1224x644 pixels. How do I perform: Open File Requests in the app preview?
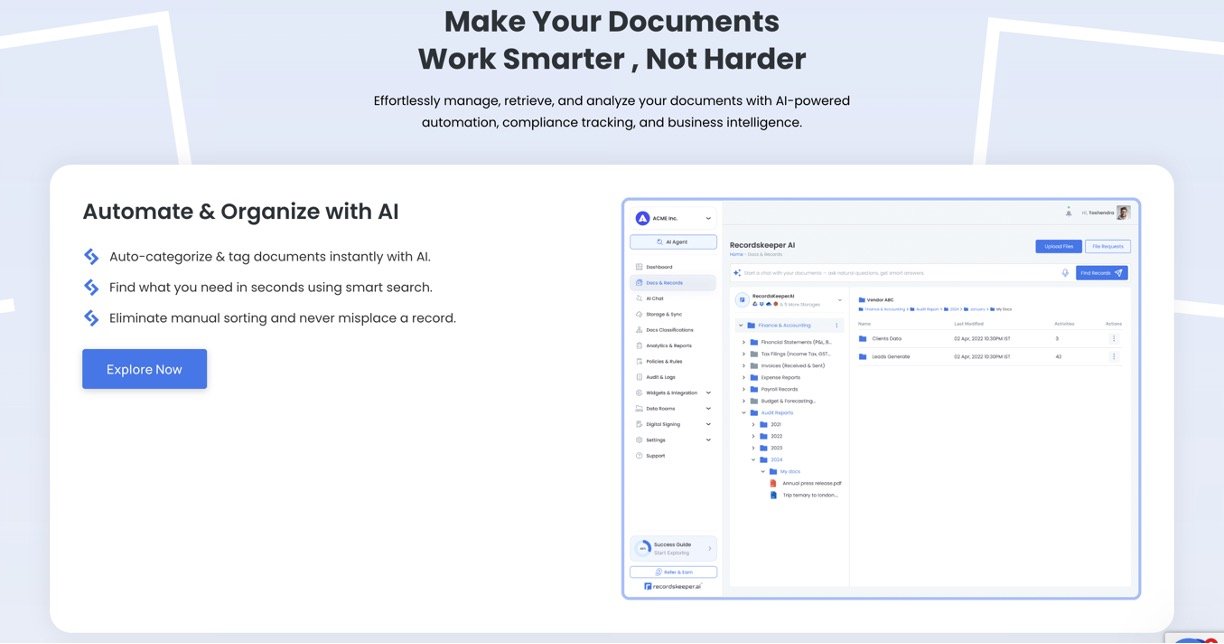pyautogui.click(x=1108, y=246)
